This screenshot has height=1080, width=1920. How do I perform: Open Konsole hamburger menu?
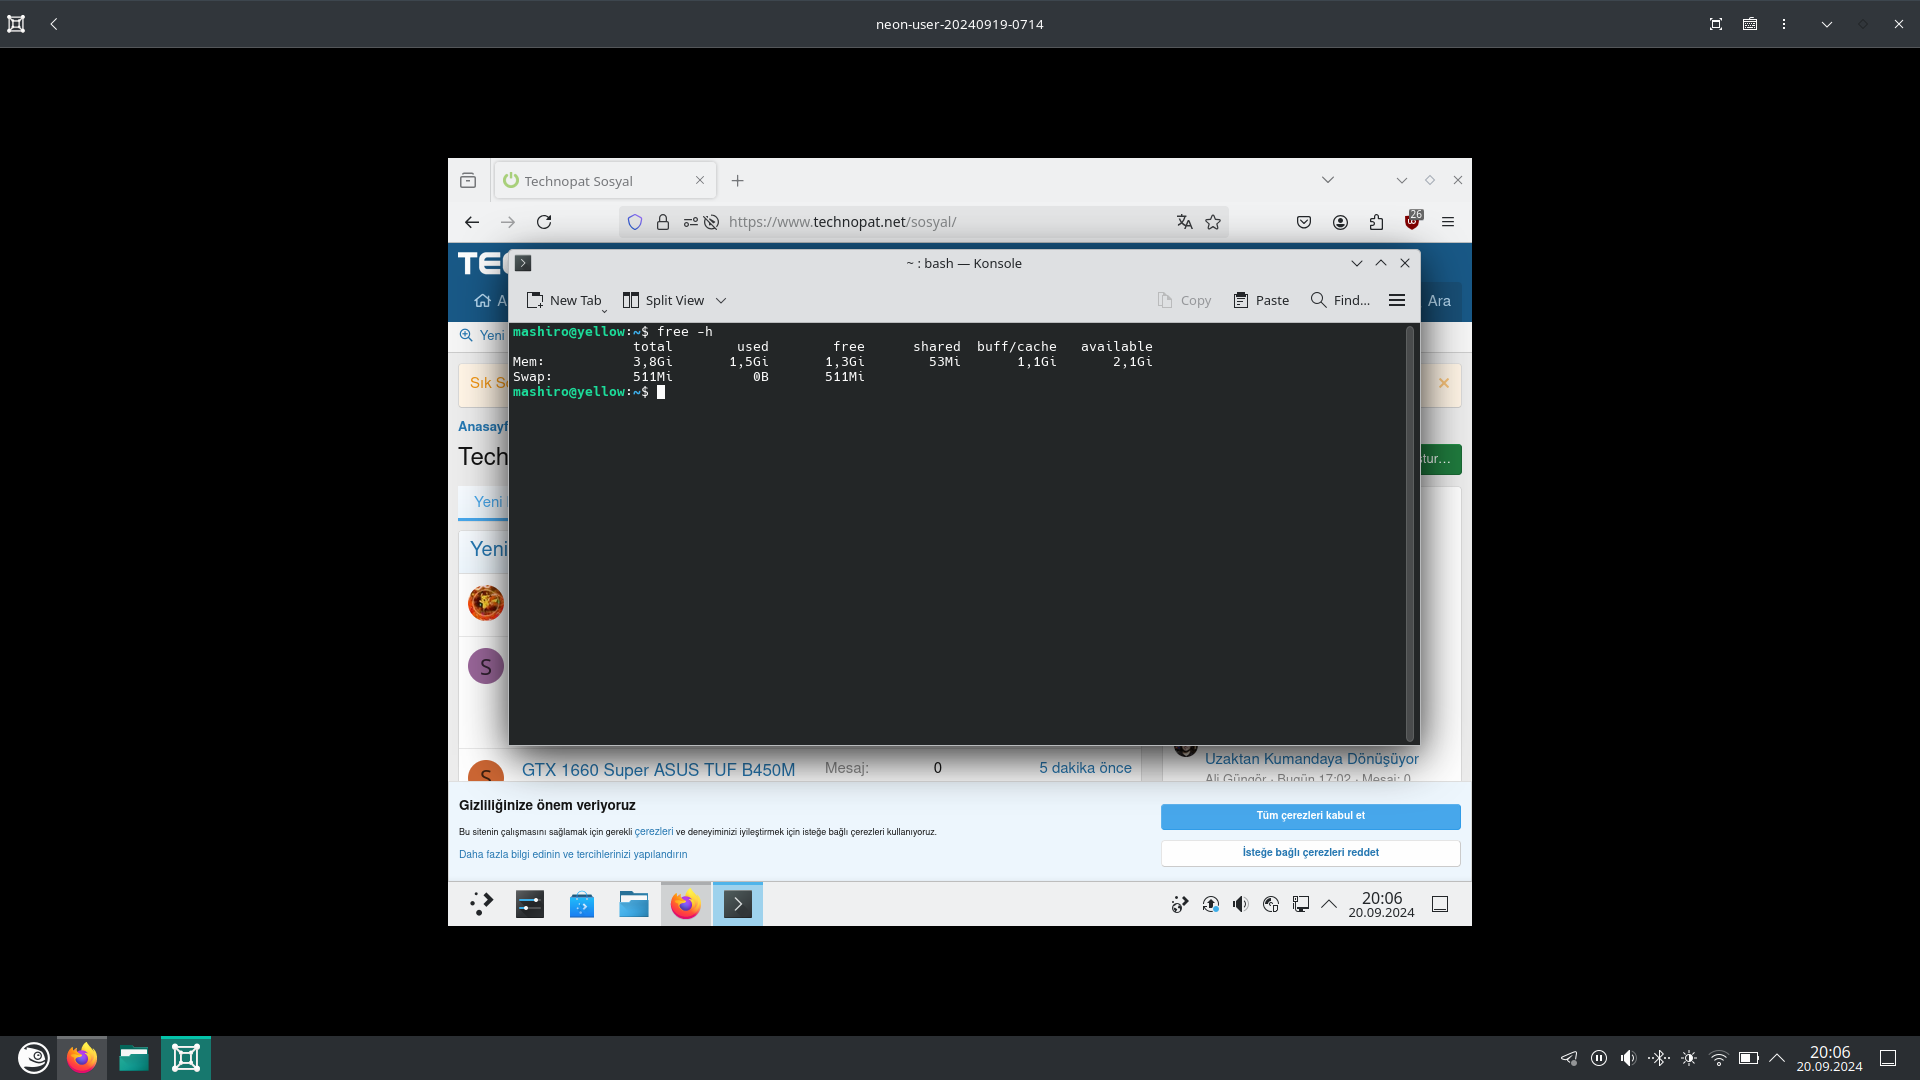click(1397, 300)
